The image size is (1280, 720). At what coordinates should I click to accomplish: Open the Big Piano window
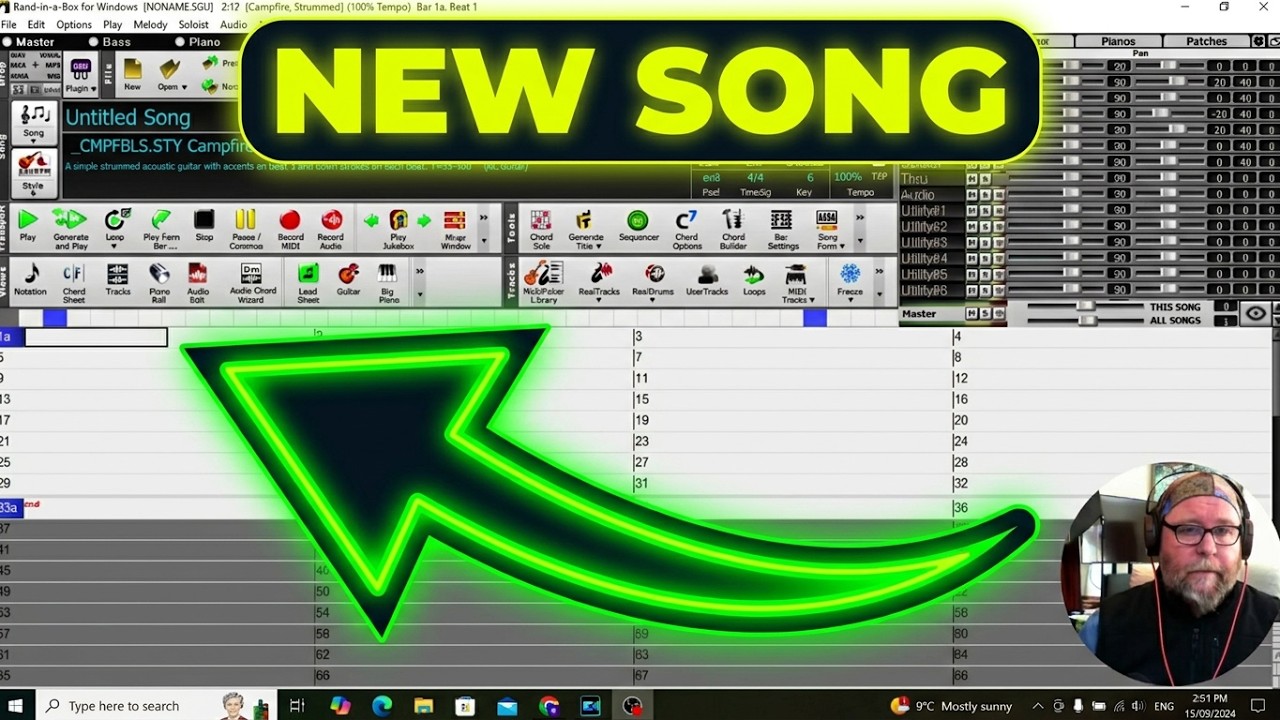pyautogui.click(x=388, y=283)
